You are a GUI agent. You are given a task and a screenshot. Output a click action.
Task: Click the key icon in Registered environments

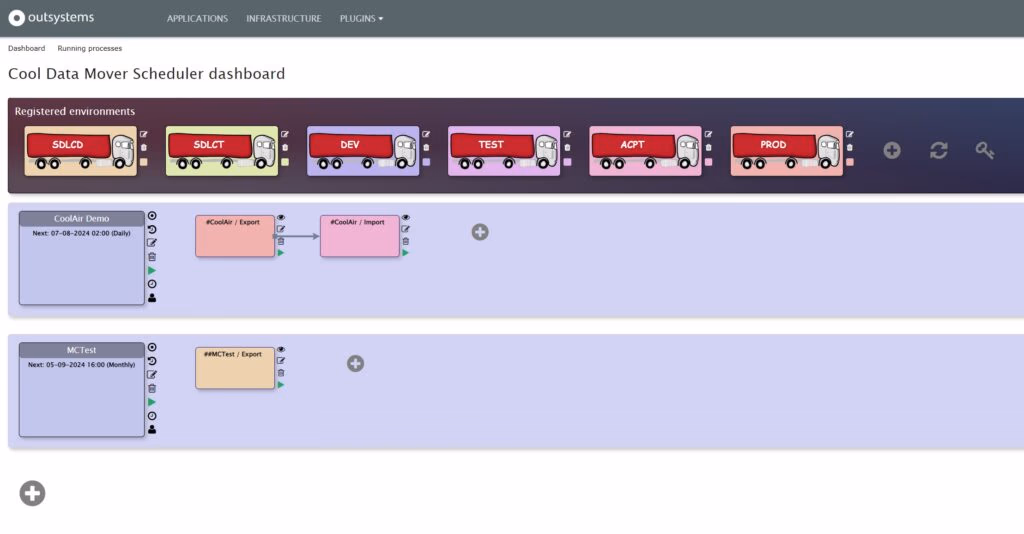[985, 150]
